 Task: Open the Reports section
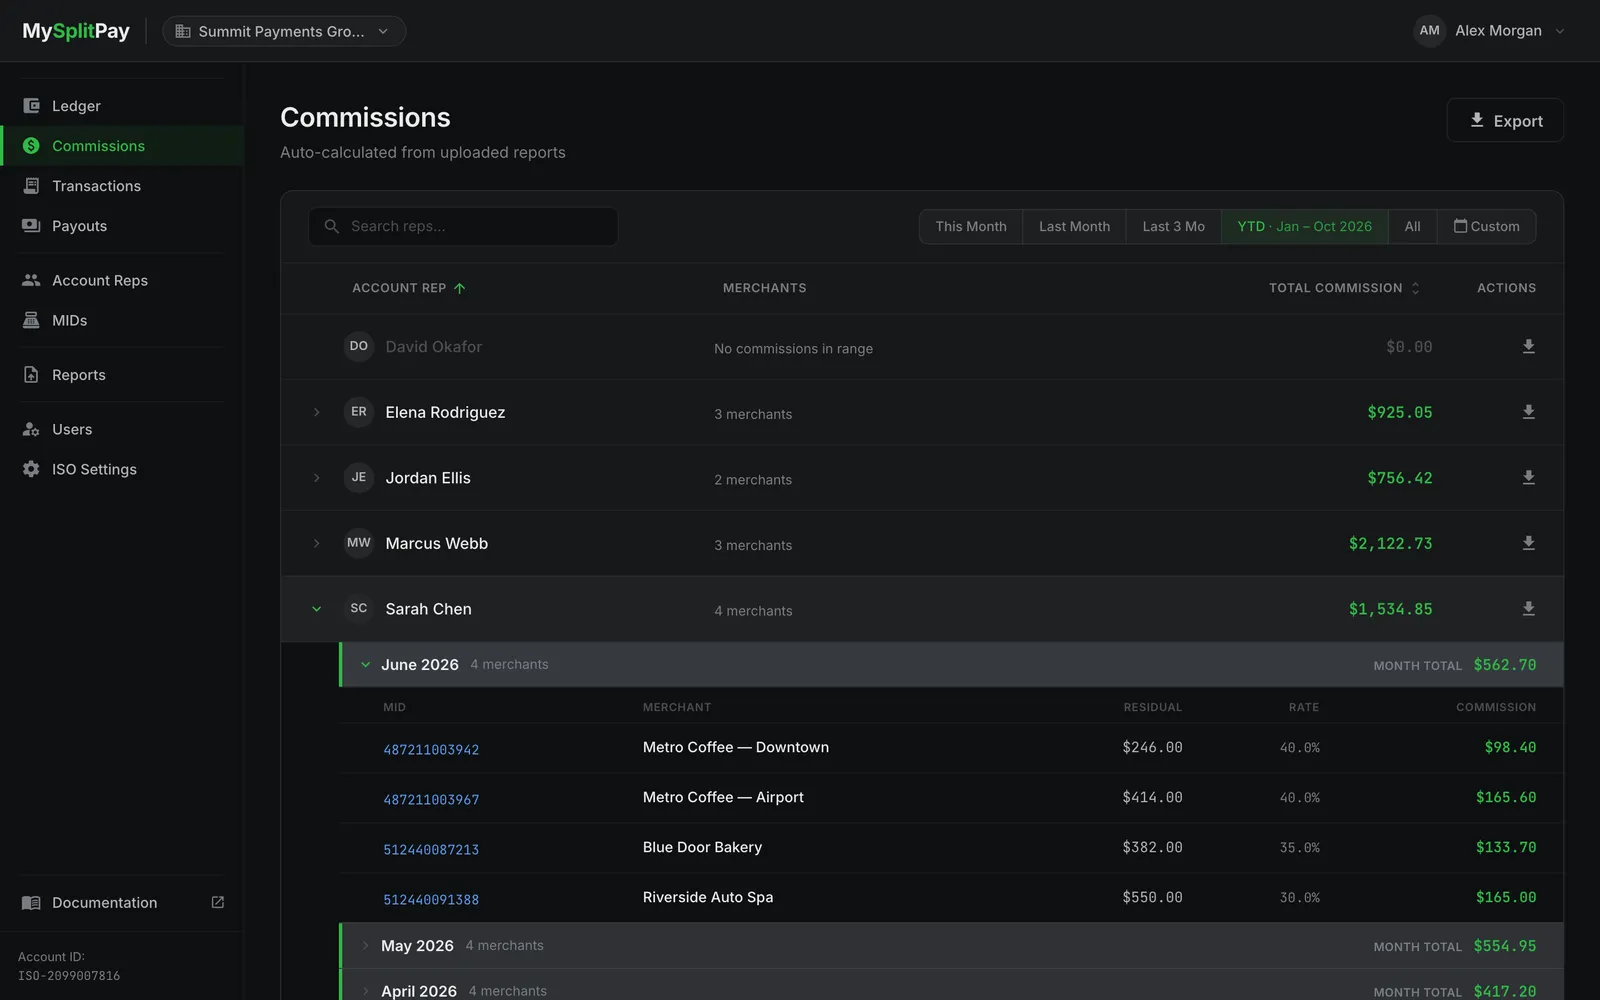122,375
